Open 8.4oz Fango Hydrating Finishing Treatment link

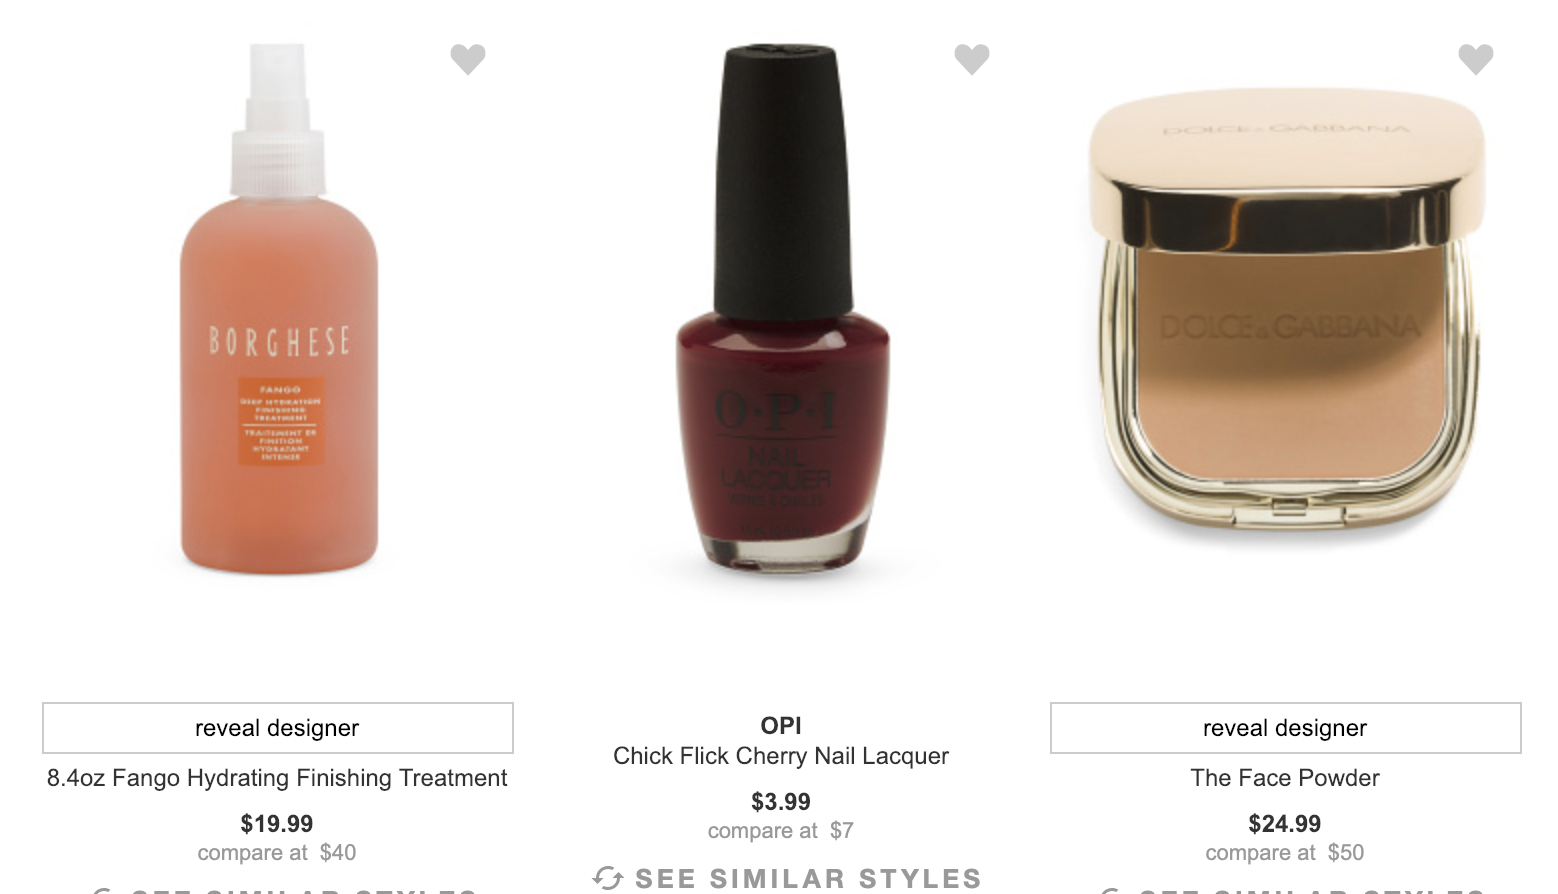tap(277, 778)
